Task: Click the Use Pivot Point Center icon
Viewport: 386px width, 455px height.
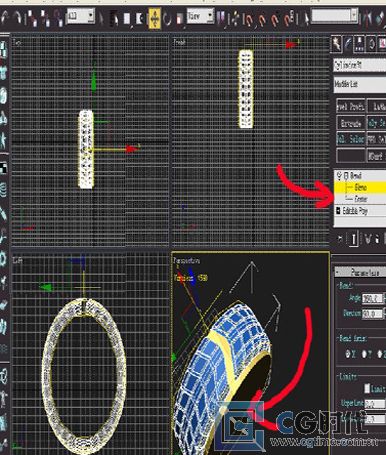Action: pyautogui.click(x=221, y=17)
